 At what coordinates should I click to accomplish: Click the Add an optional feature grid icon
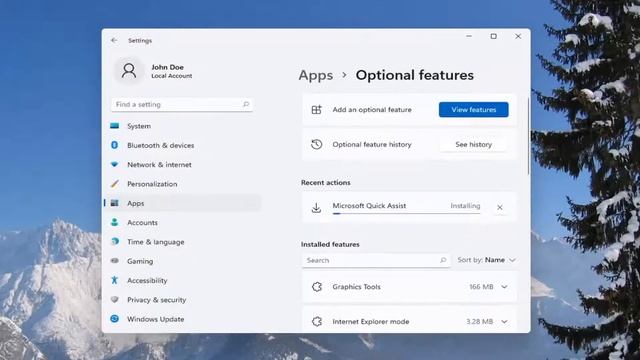point(317,109)
